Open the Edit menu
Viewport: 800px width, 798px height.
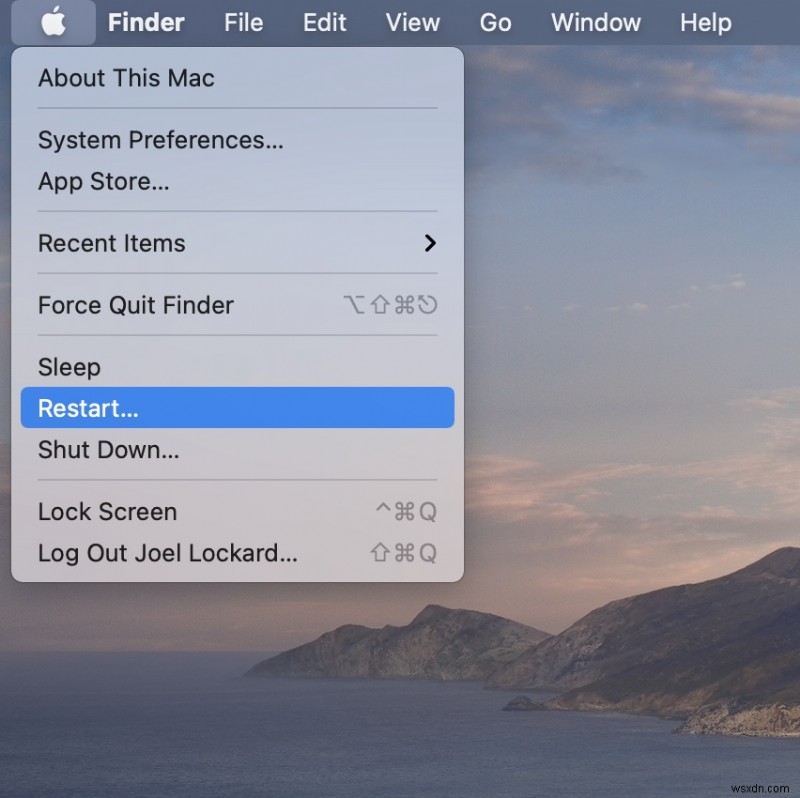click(324, 22)
